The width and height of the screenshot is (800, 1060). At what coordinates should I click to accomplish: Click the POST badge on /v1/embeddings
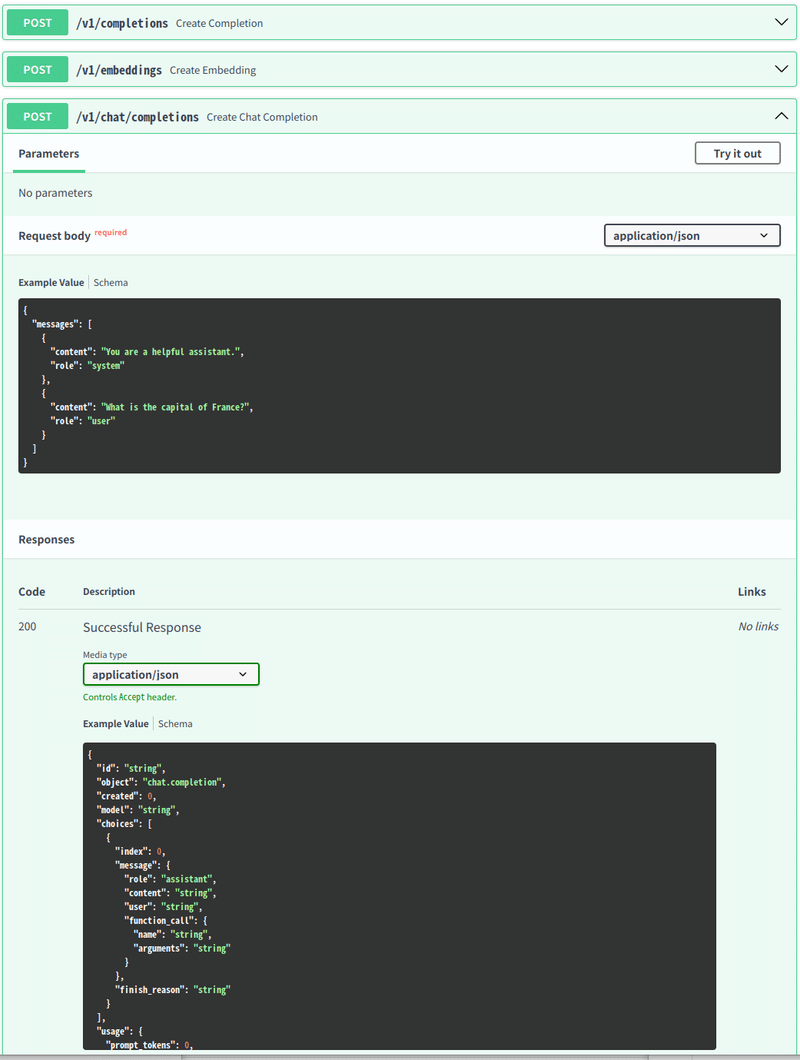click(x=36, y=68)
